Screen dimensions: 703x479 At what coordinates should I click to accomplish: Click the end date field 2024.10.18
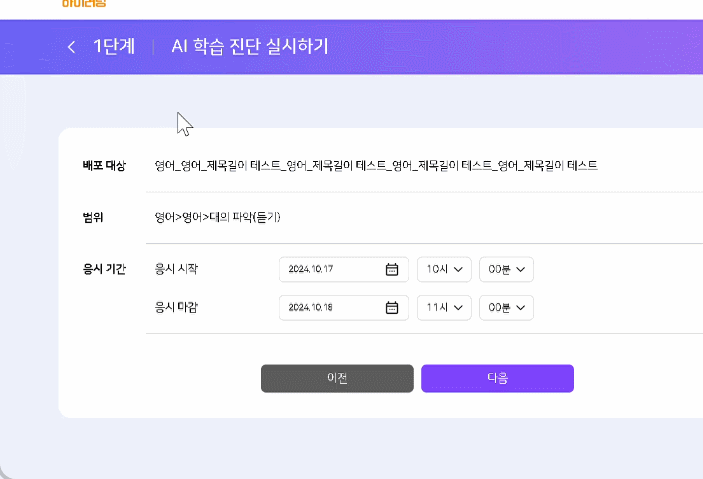click(x=330, y=307)
